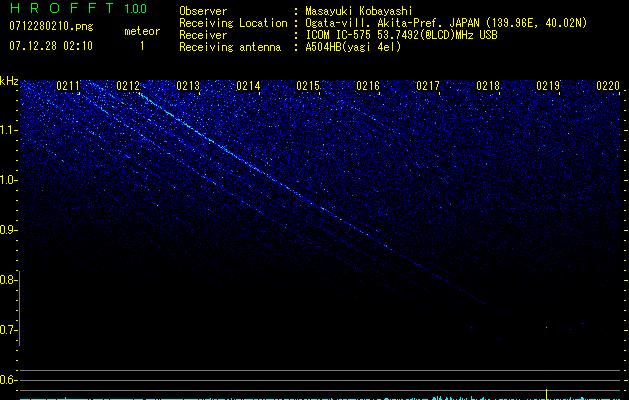Image resolution: width=629 pixels, height=400 pixels.
Task: Click the 0213 time marker
Action: pyautogui.click(x=188, y=86)
